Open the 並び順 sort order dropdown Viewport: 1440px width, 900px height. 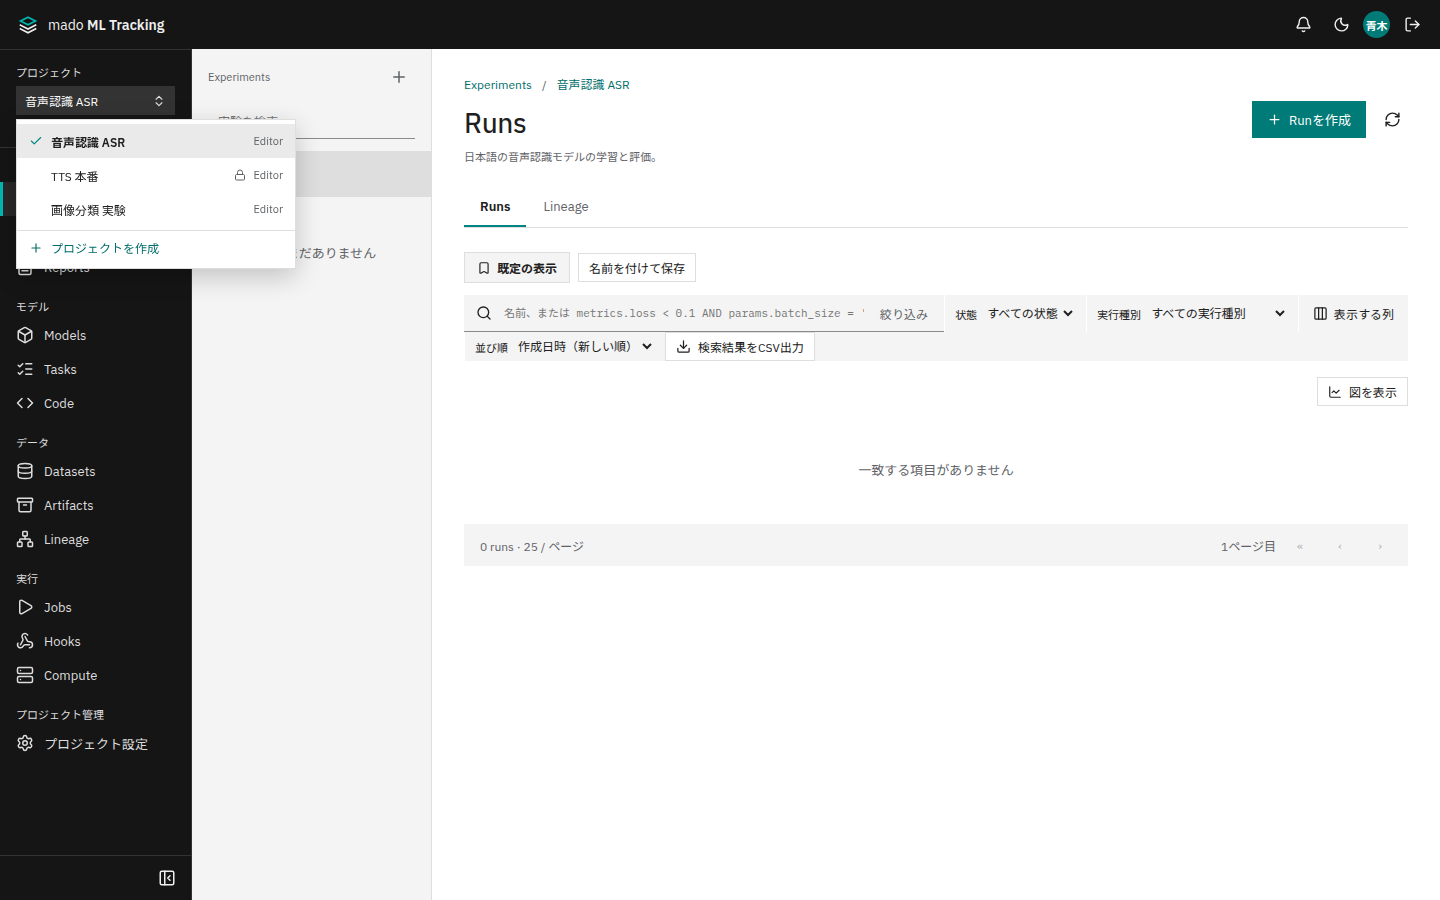pos(586,347)
